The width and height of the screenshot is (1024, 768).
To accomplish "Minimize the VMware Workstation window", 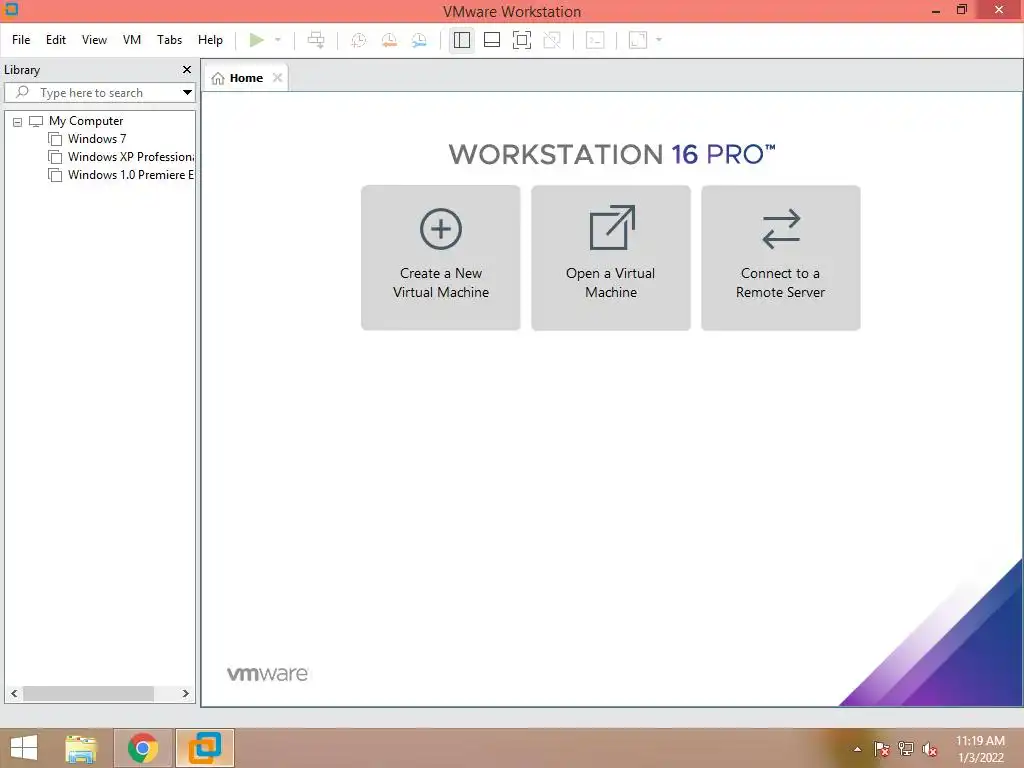I will tap(936, 10).
